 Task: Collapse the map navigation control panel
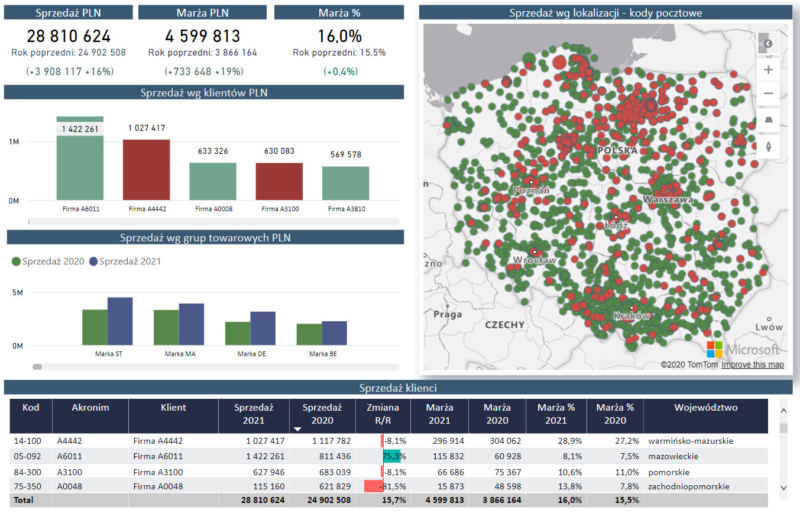tap(767, 44)
